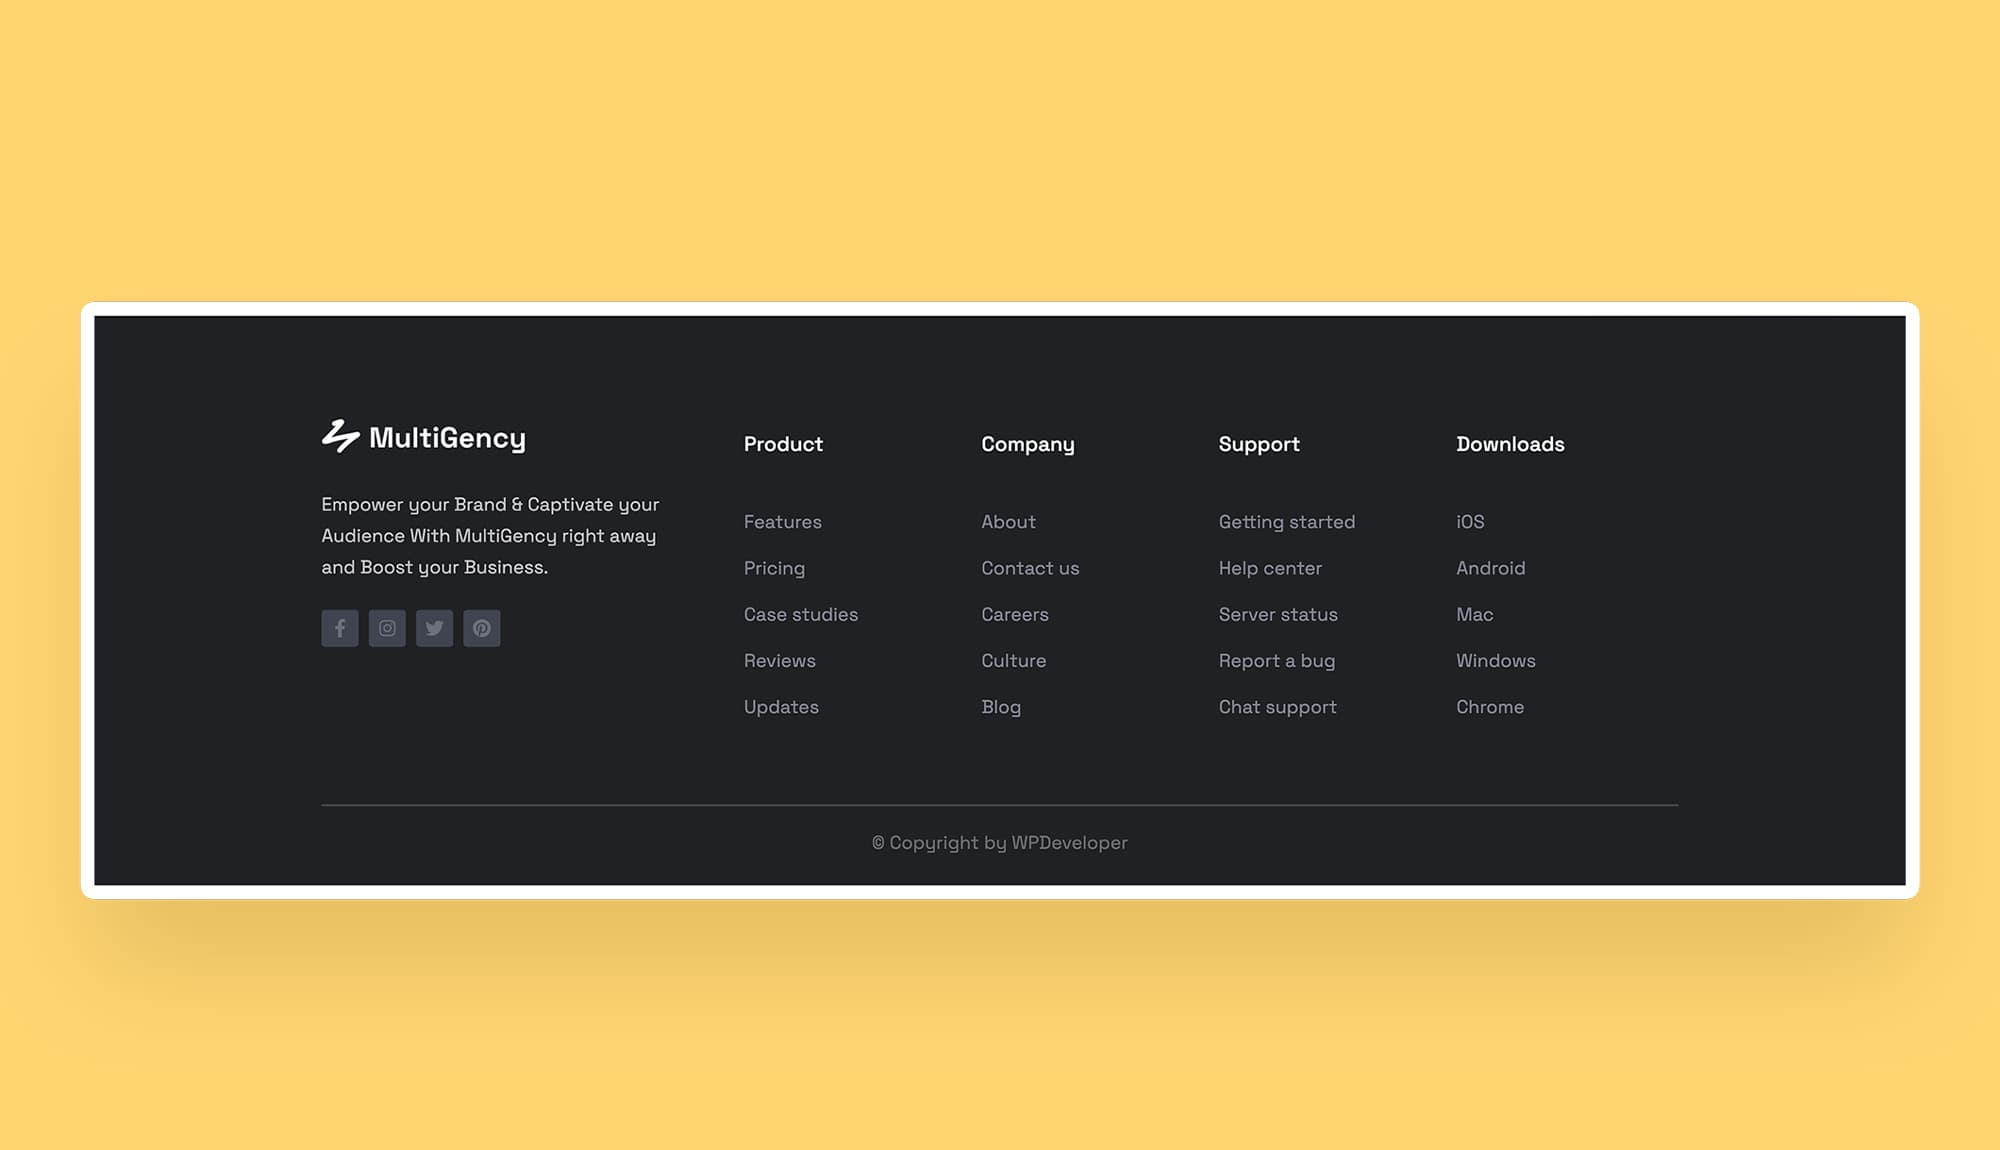
Task: Open Case studies link
Action: click(800, 614)
